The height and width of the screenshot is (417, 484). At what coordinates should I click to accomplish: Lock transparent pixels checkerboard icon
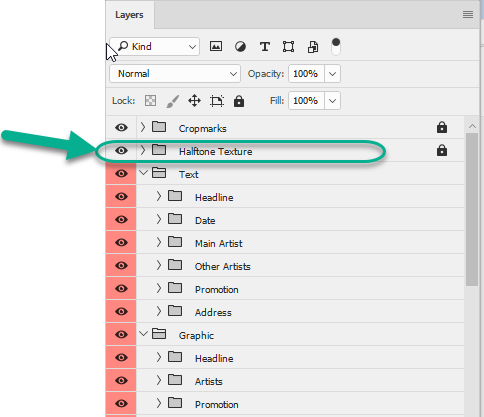(x=151, y=101)
